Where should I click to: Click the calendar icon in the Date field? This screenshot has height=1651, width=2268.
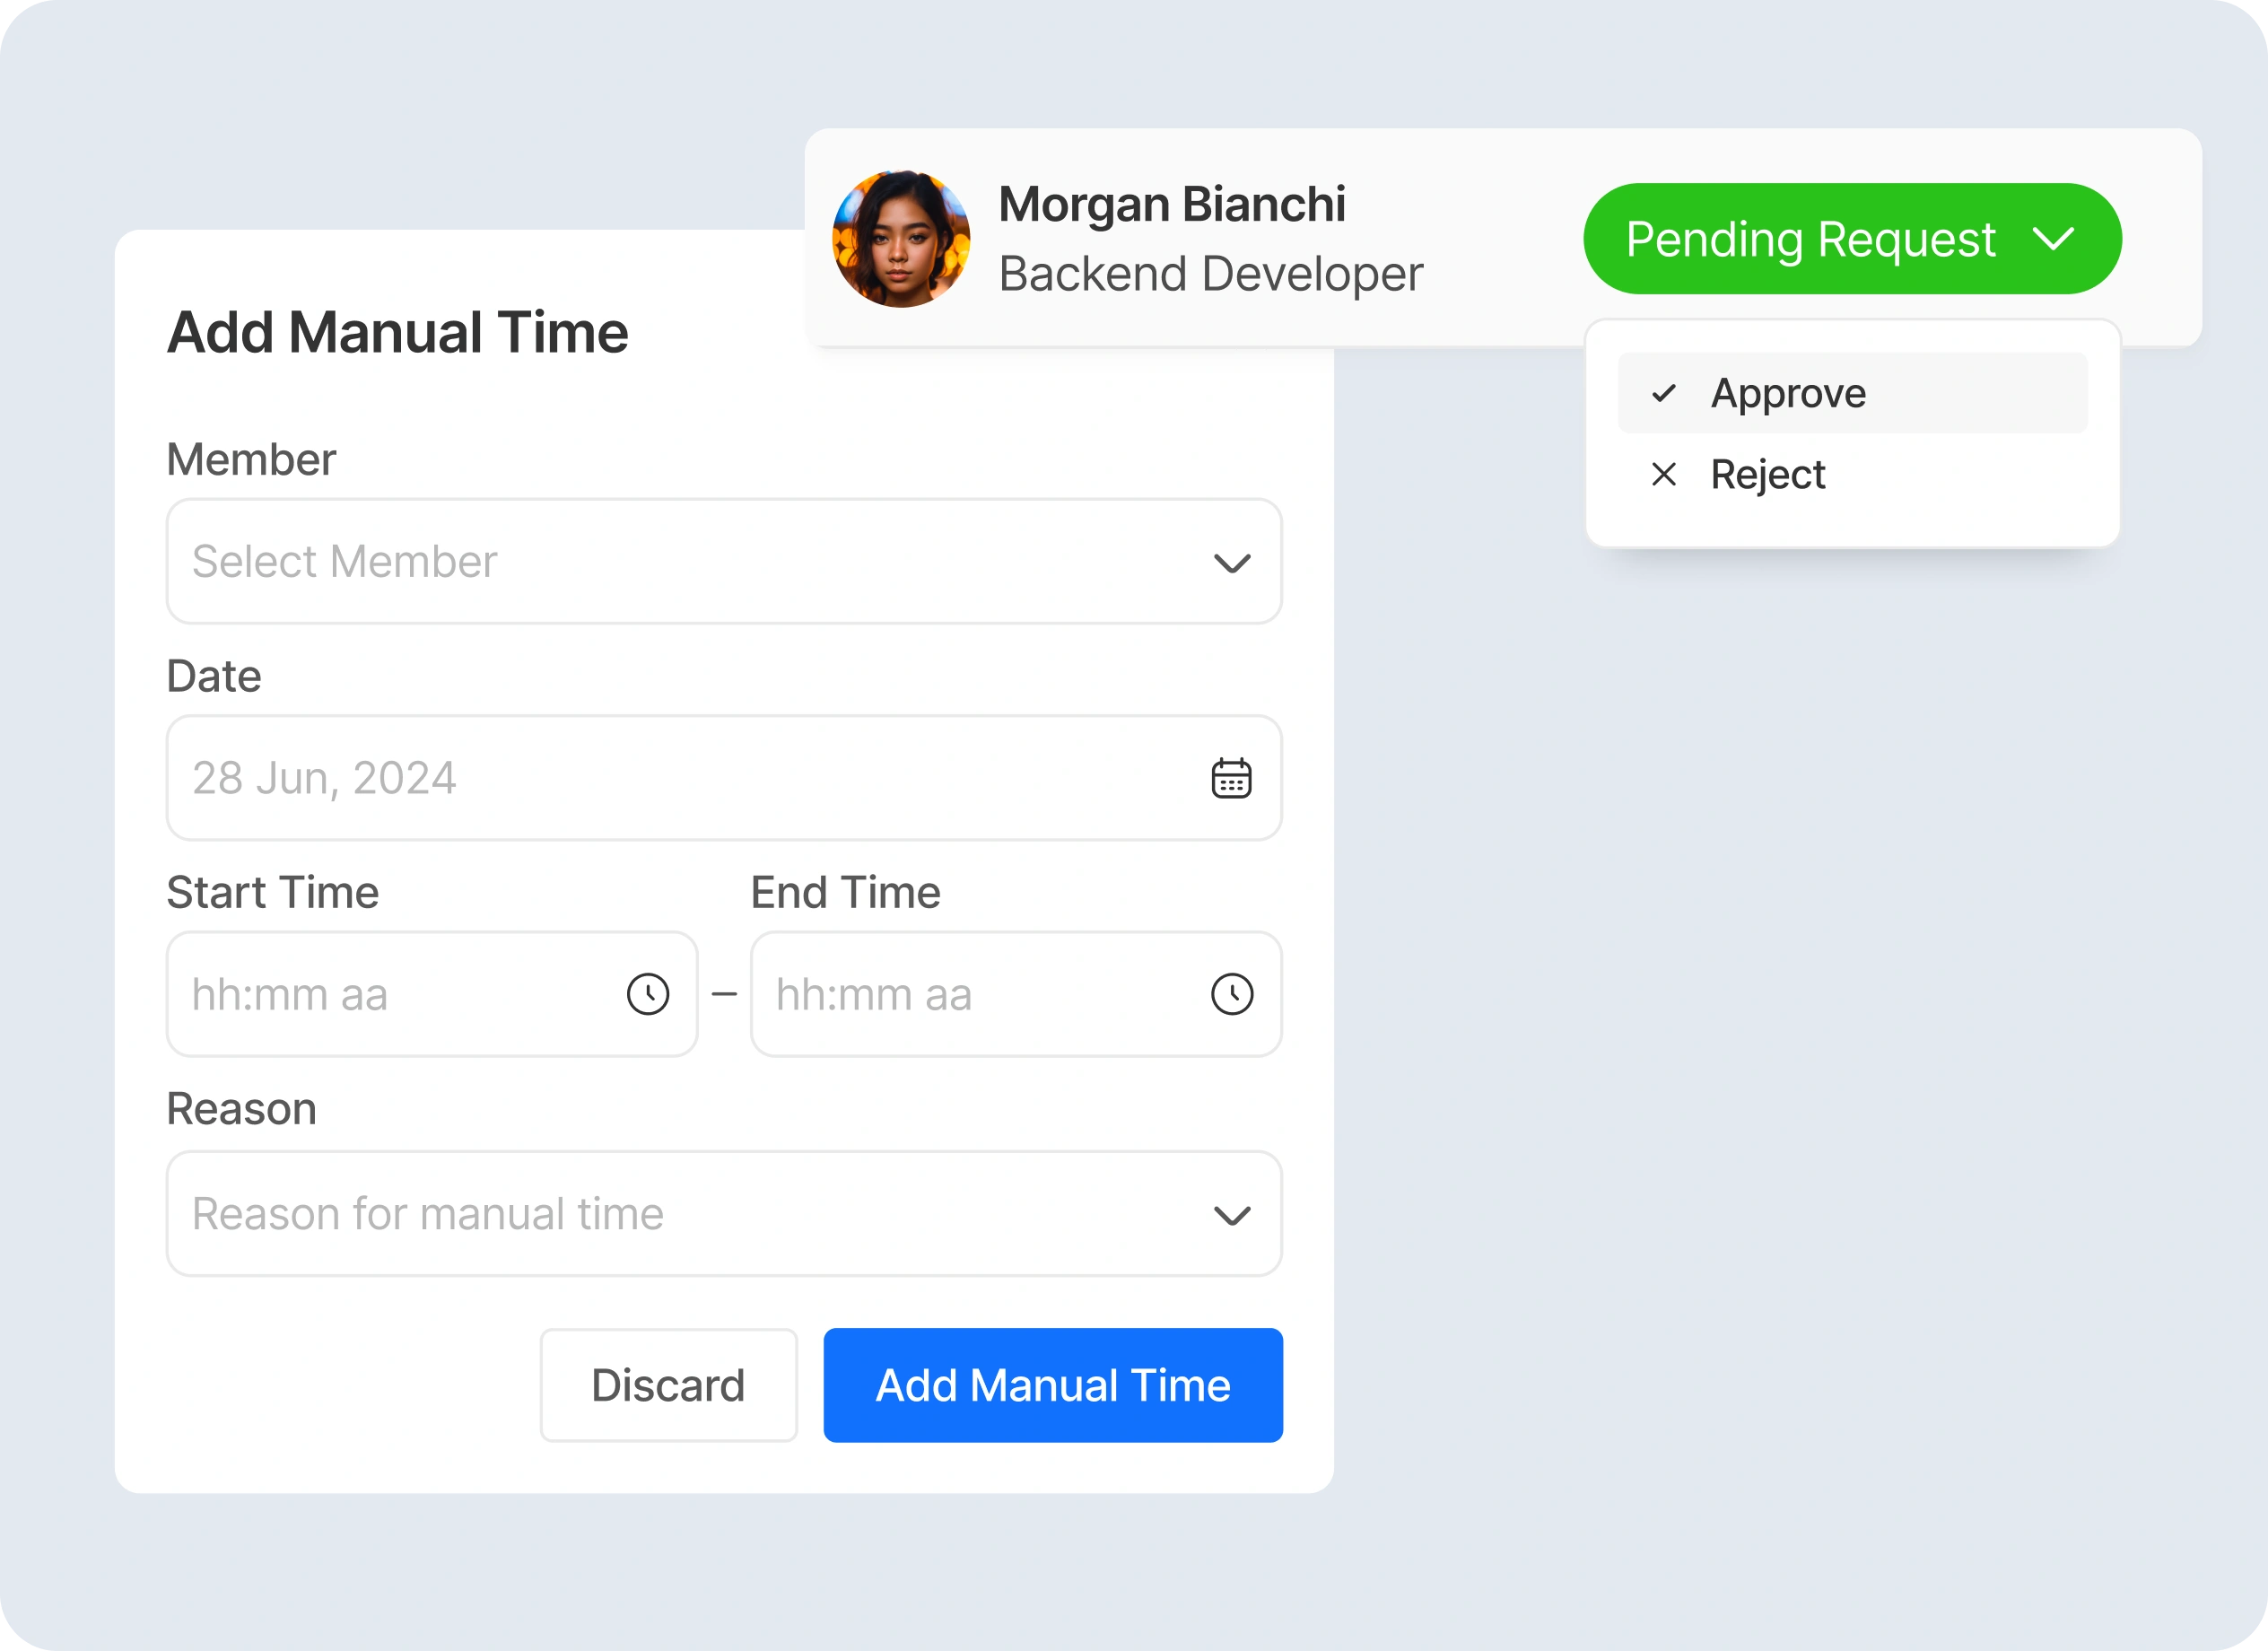coord(1232,778)
